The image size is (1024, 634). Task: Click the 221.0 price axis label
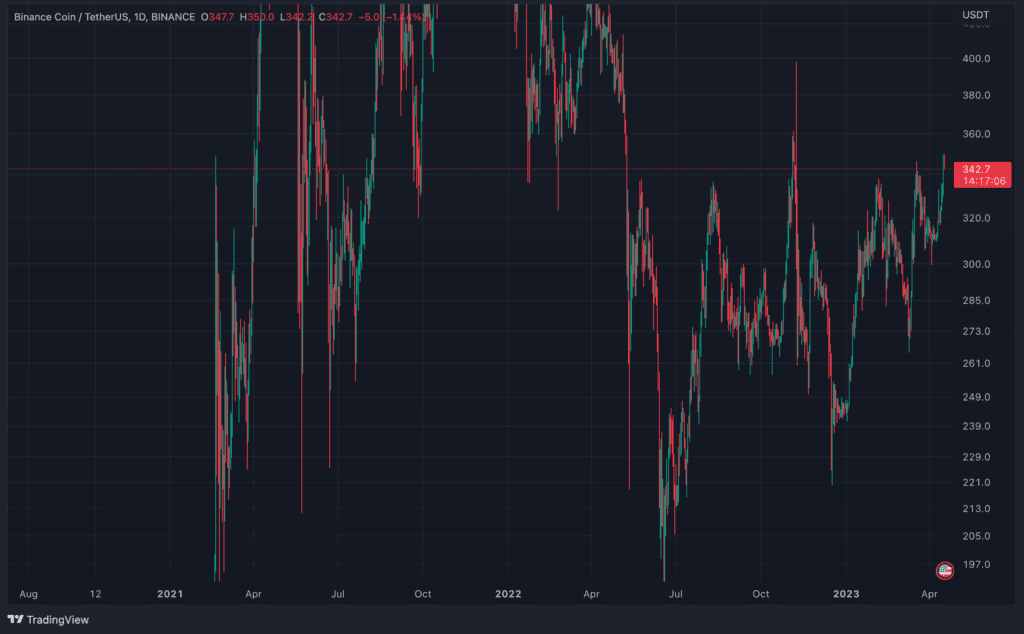click(x=976, y=483)
